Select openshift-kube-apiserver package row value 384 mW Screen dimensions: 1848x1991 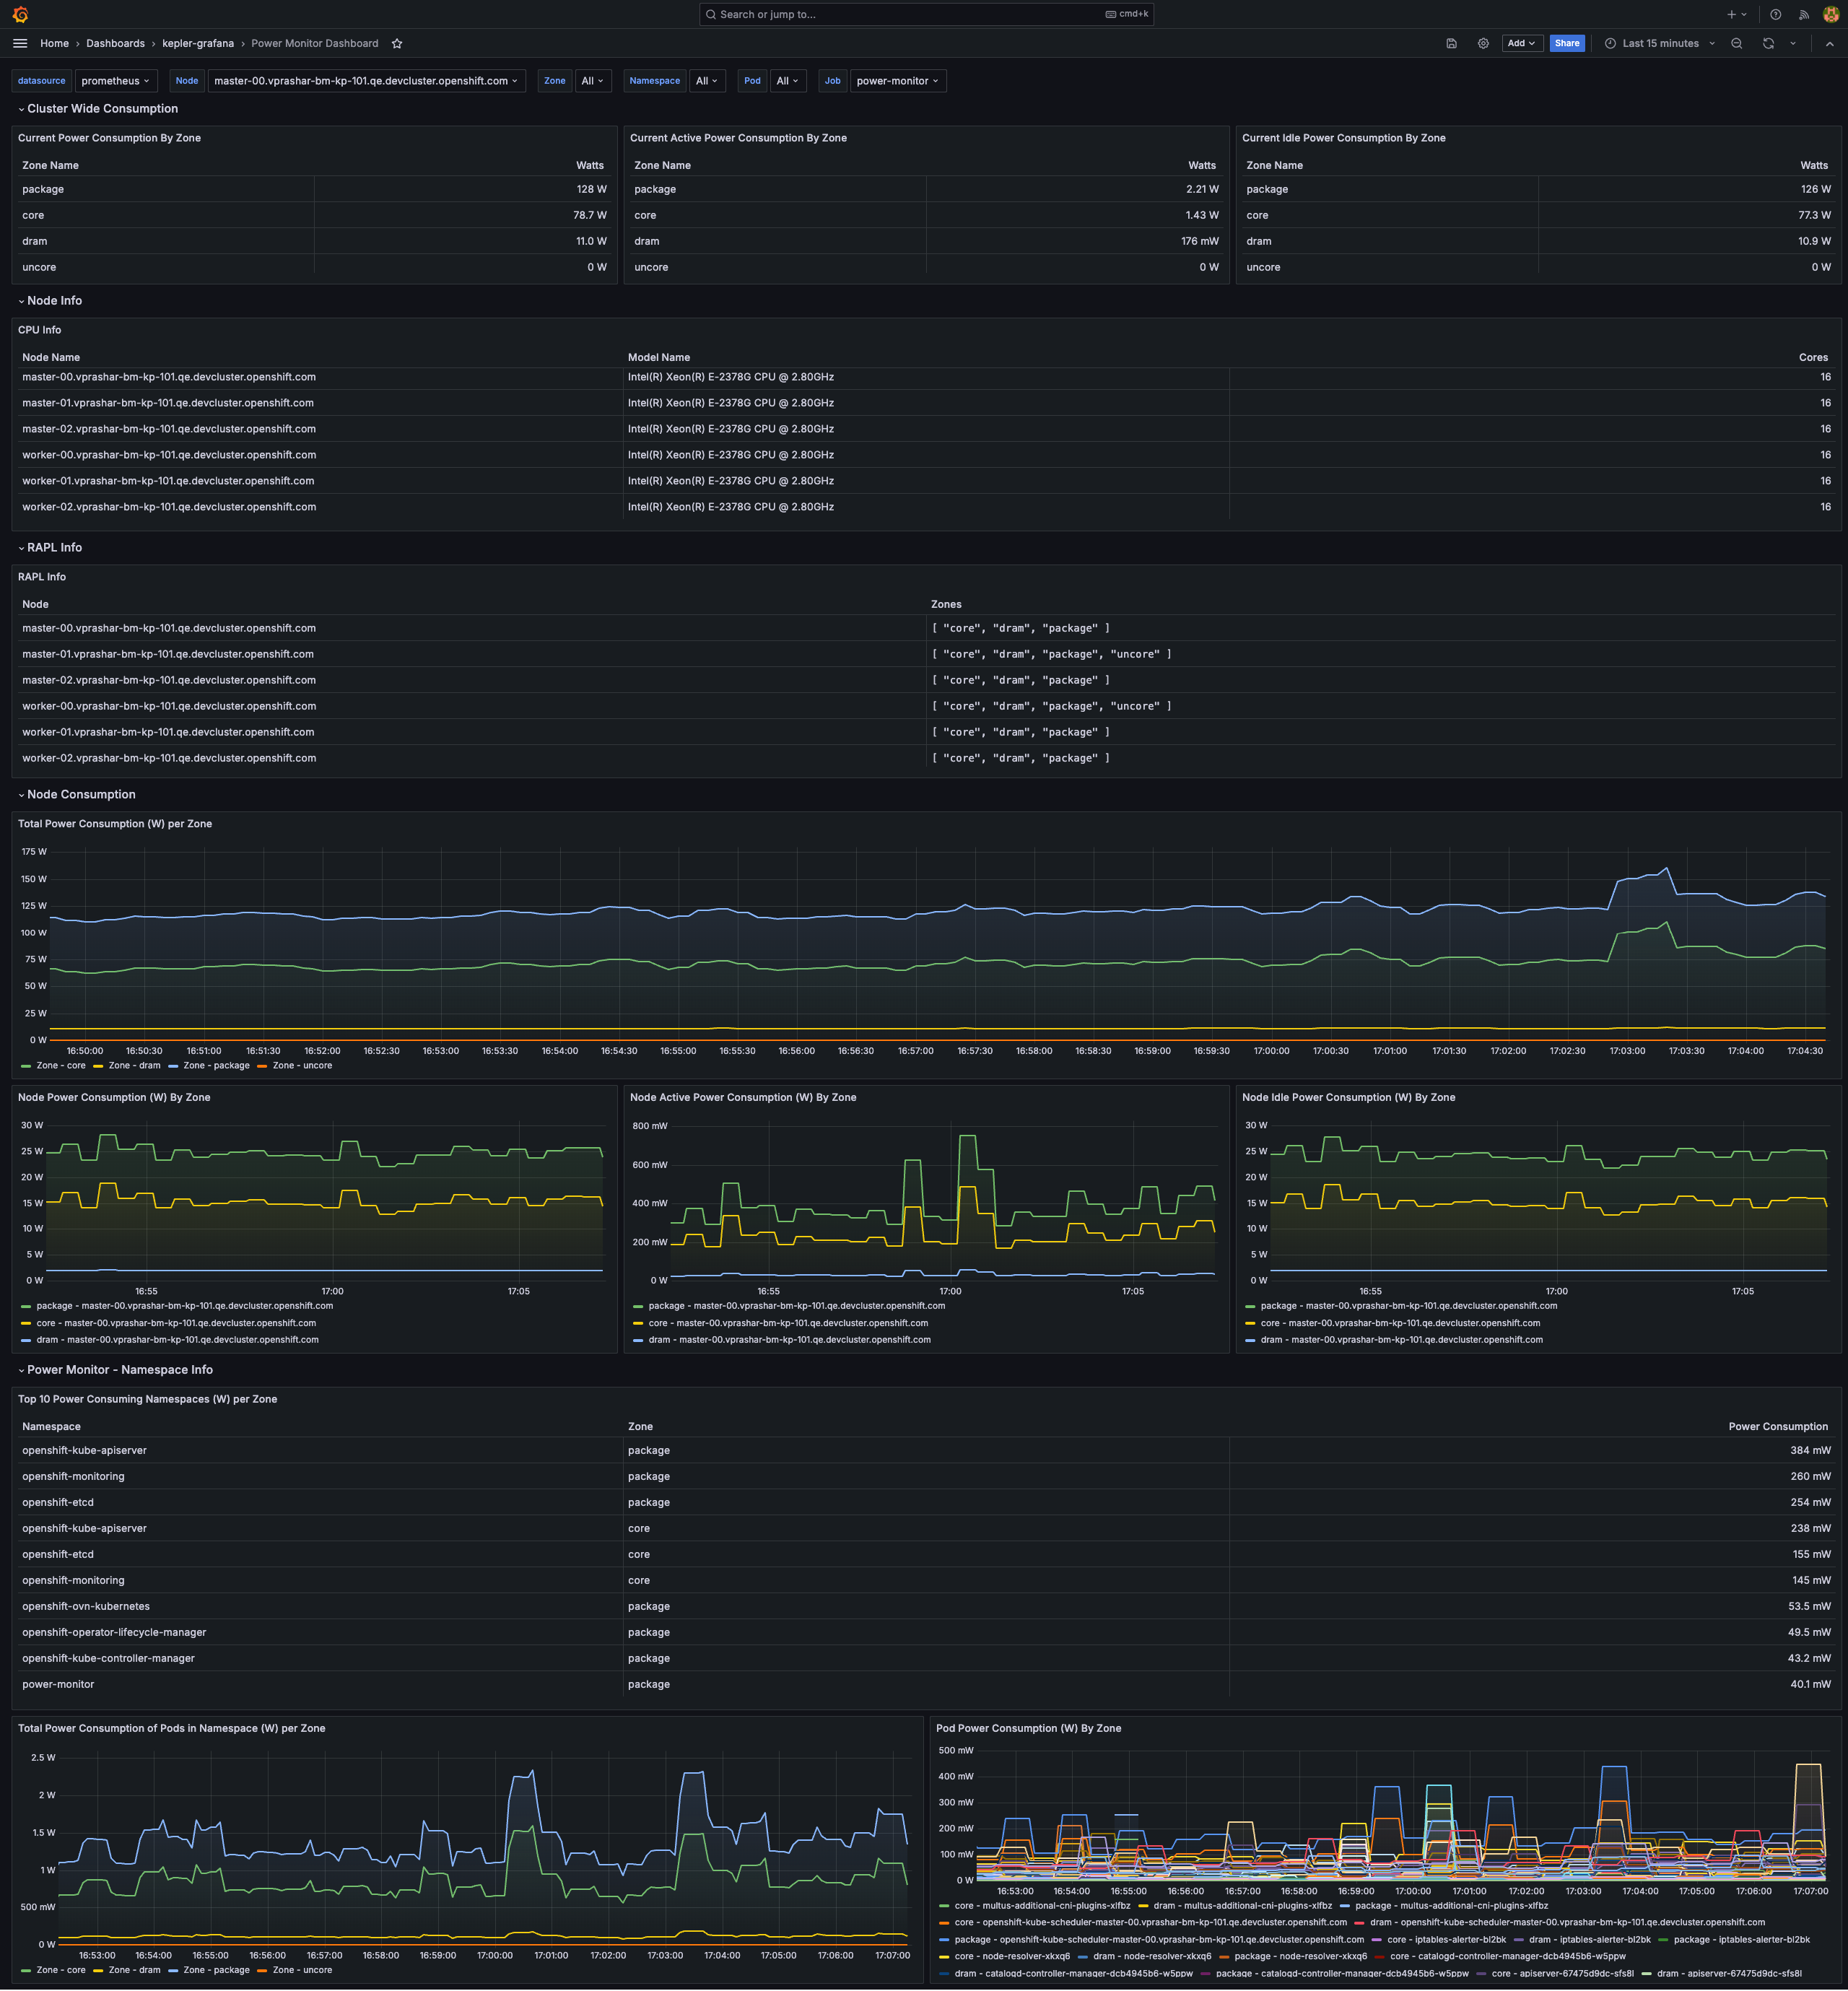click(1810, 1451)
